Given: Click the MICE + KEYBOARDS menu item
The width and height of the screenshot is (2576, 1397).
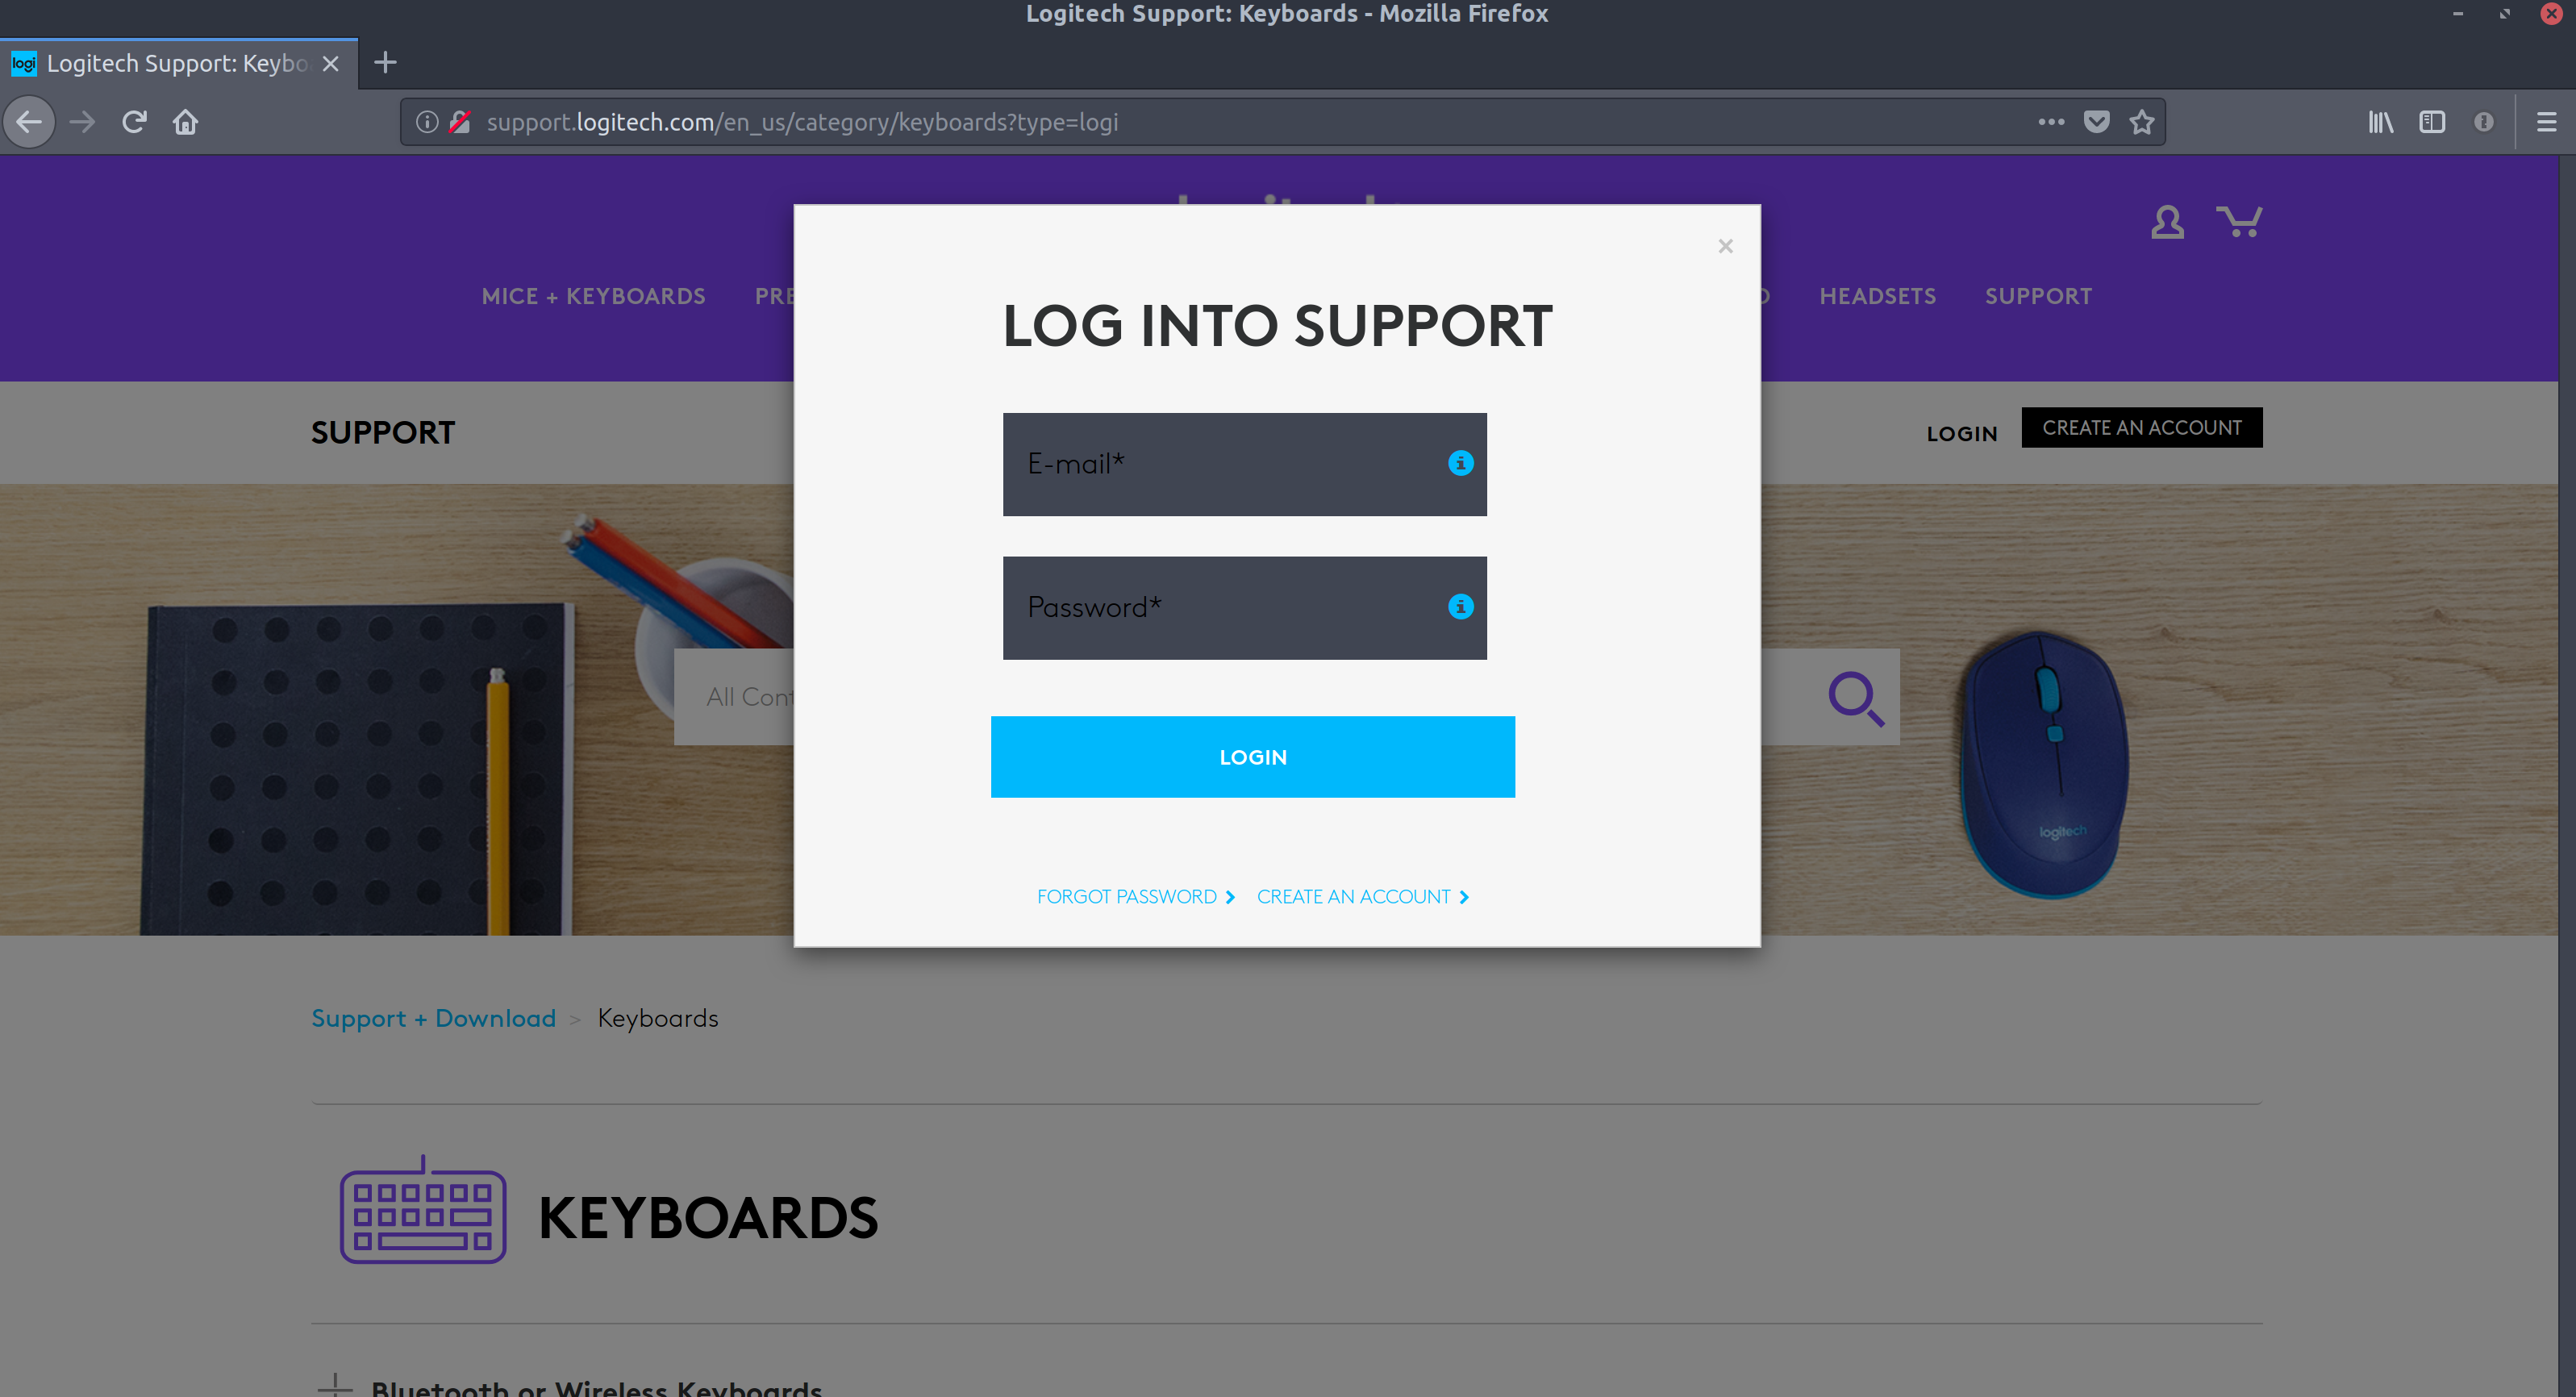Looking at the screenshot, I should click(x=594, y=296).
